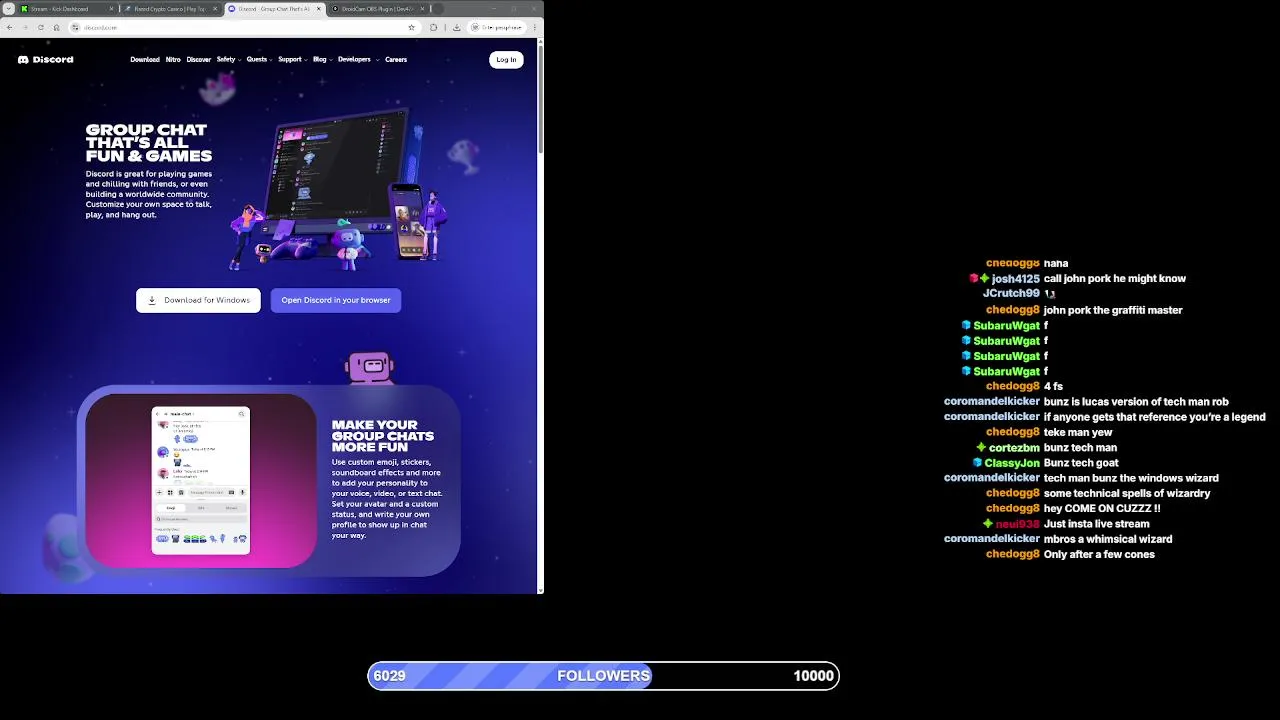This screenshot has height=720, width=1280.
Task: Click the MAKE YOUR GROUP CHATS MORE FUN heading
Action: (382, 436)
